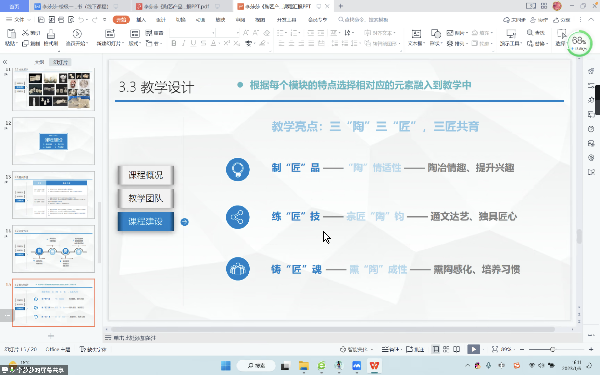Click the zoom out minus button
Viewport: 600px width, 375px height.
(x=522, y=349)
